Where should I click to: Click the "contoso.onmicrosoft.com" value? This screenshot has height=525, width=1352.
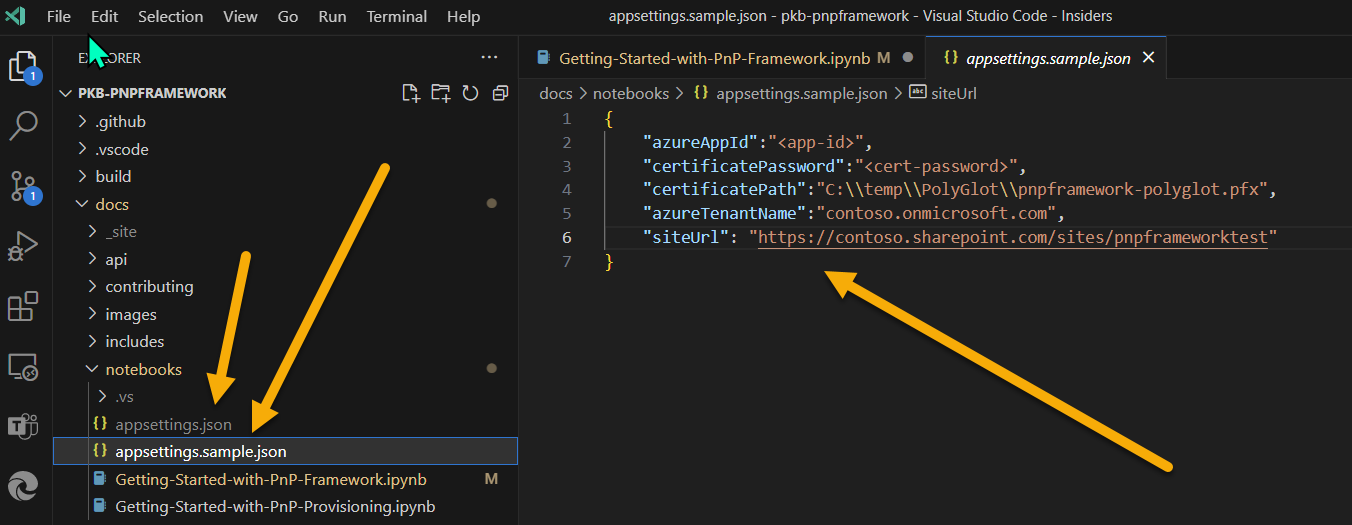(937, 214)
